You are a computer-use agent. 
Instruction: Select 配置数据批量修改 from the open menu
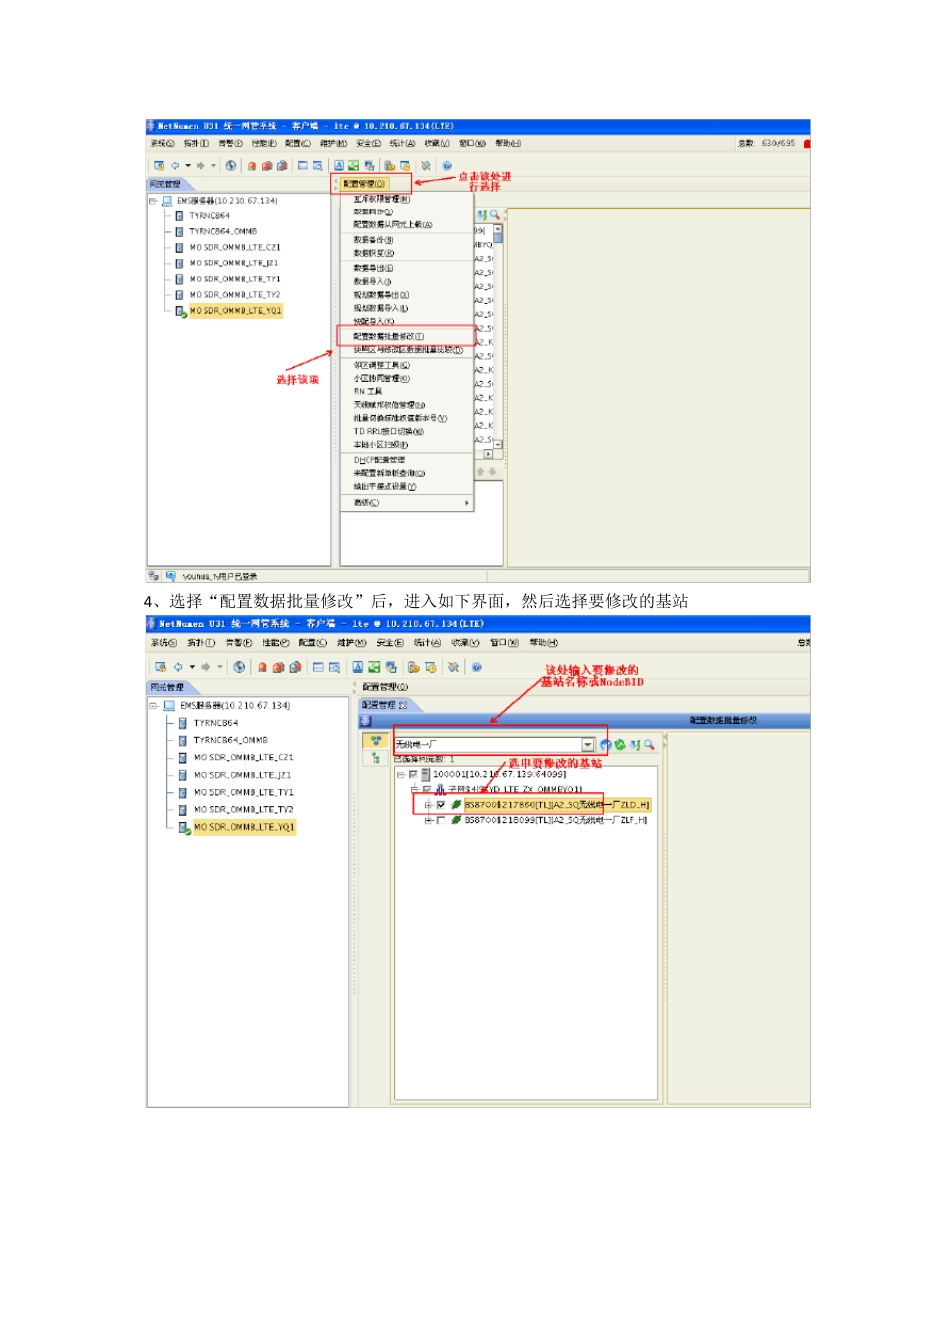coord(389,337)
